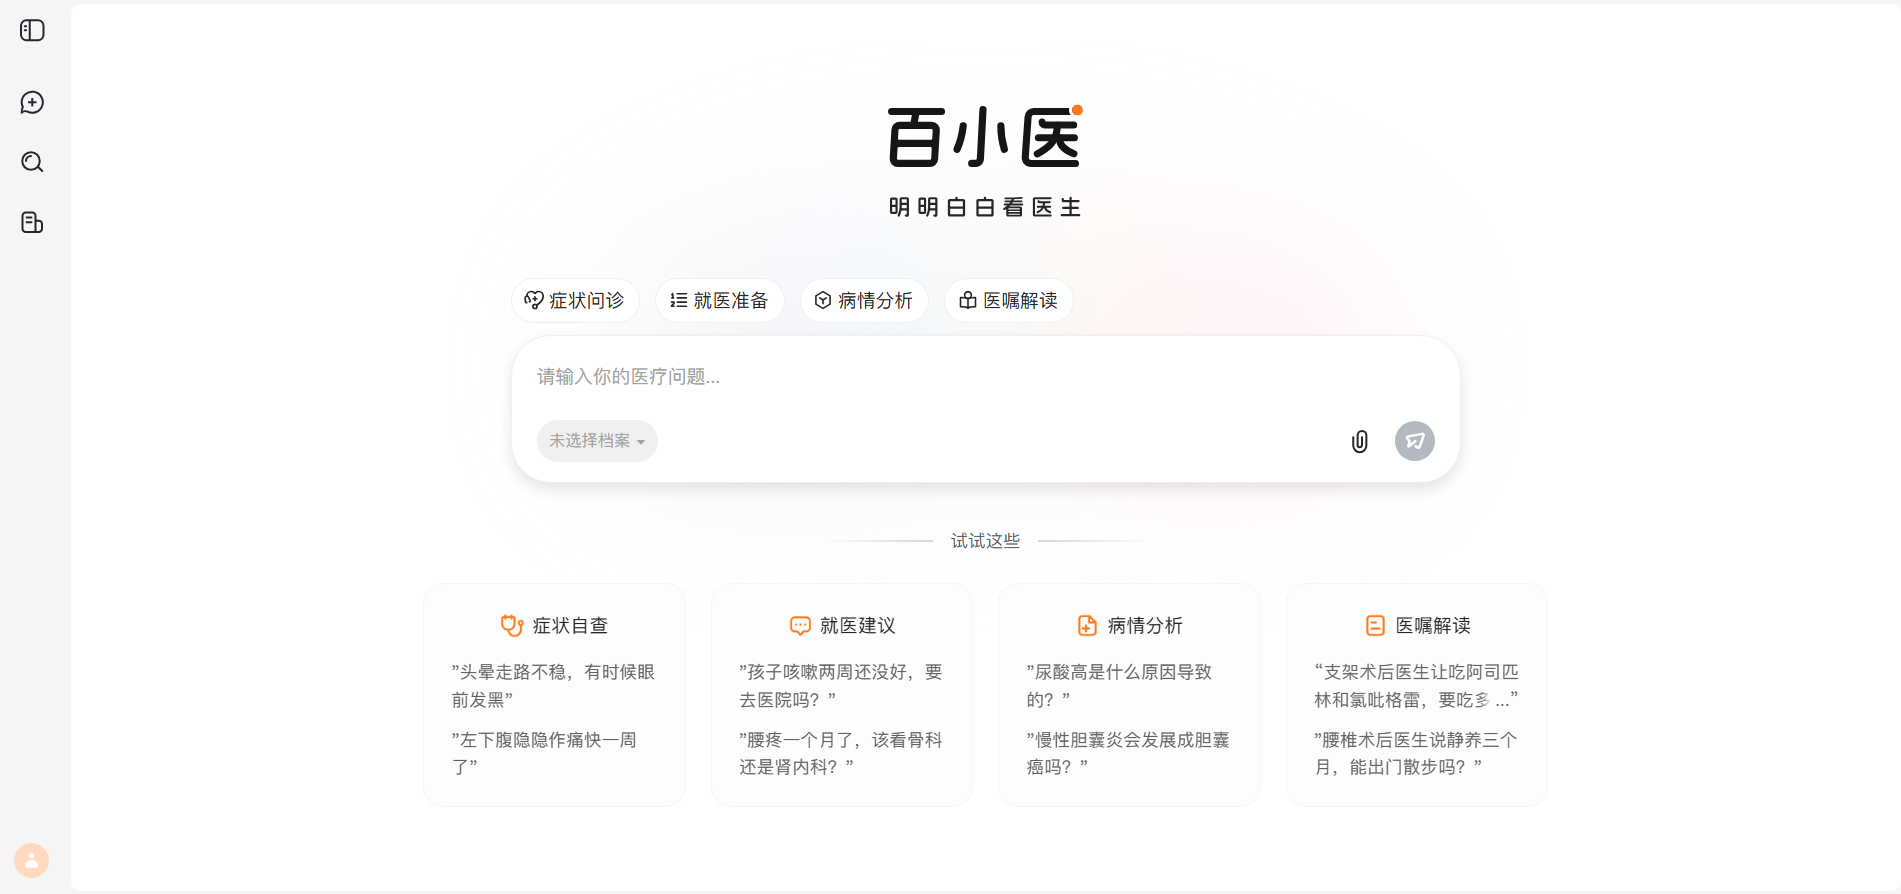1901x894 pixels.
Task: Try "腰椎术后医生说静养三个月" example
Action: coord(1416,753)
